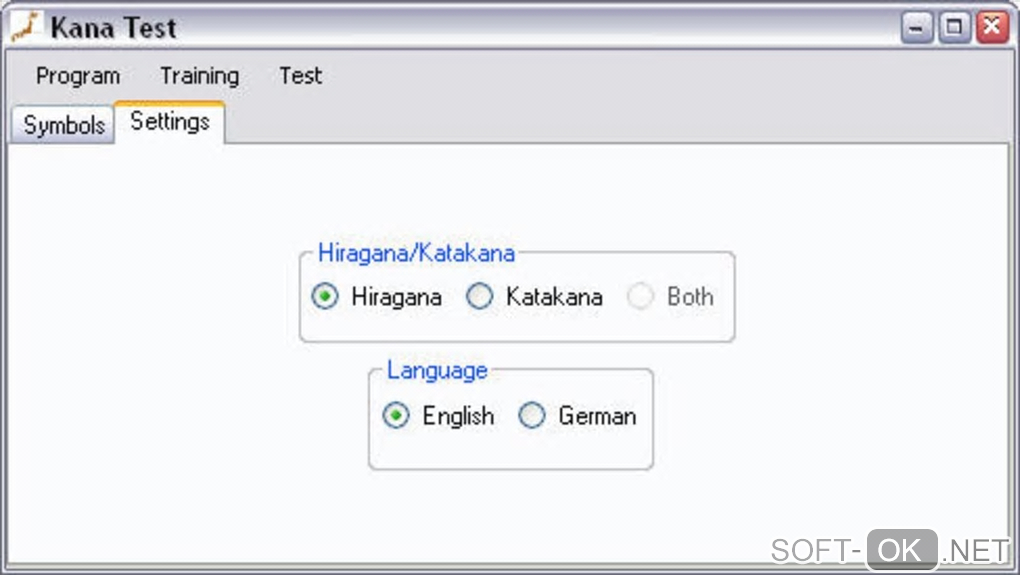Open the Program menu

(78, 76)
